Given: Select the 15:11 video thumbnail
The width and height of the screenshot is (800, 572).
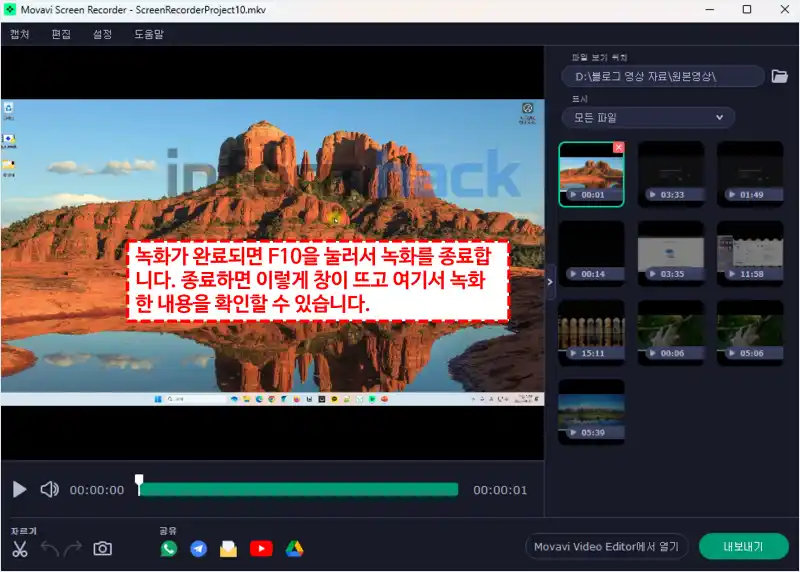Looking at the screenshot, I should [591, 333].
